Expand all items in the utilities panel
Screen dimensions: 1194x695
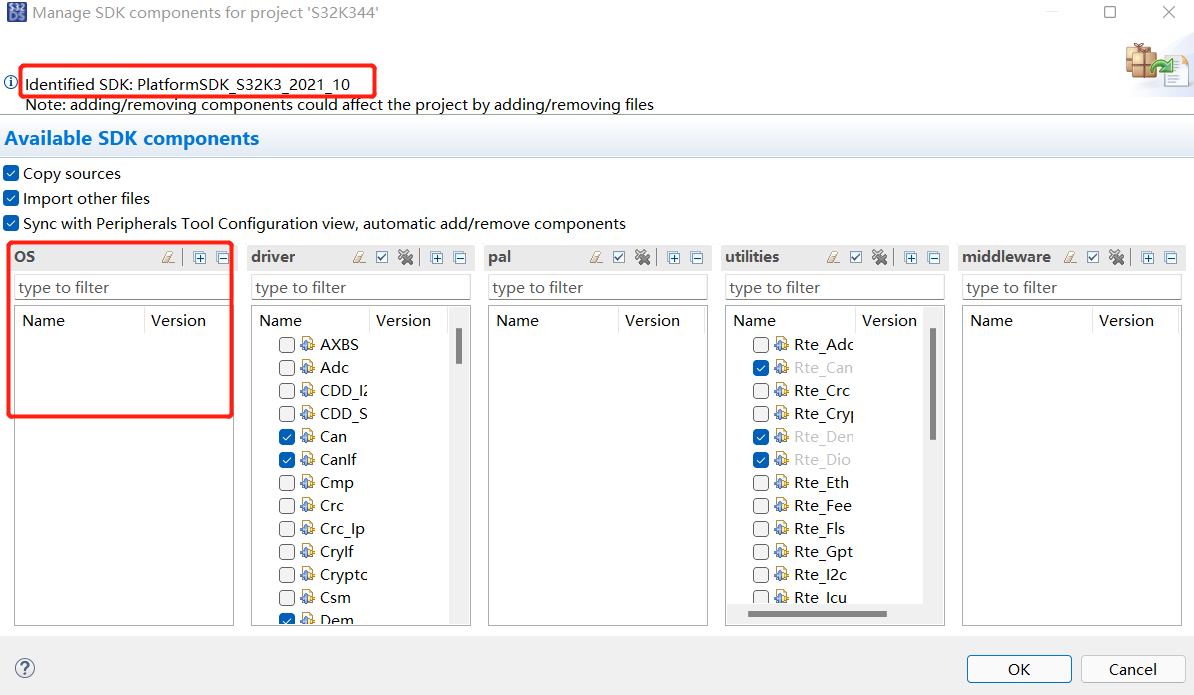click(909, 257)
